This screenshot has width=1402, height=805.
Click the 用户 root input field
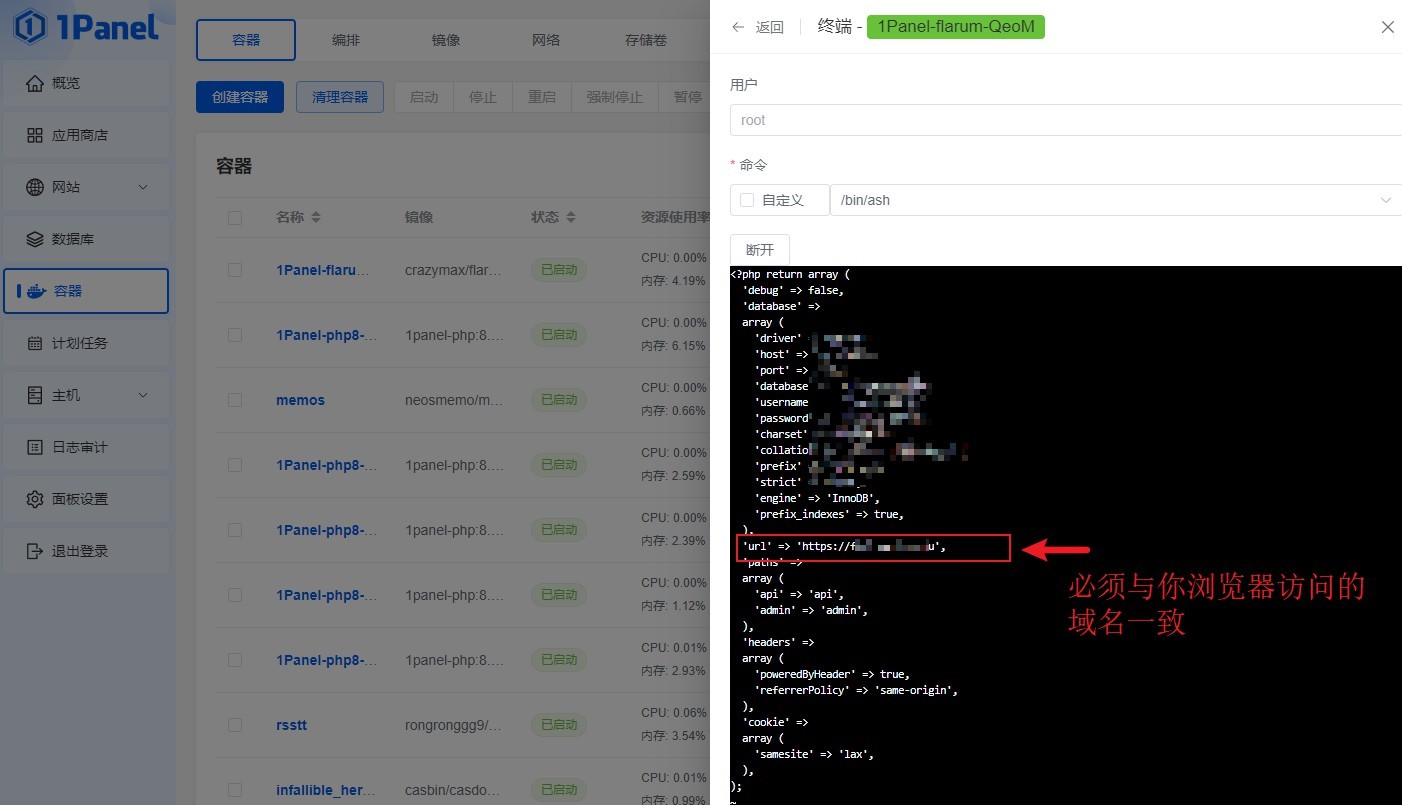coord(1066,120)
